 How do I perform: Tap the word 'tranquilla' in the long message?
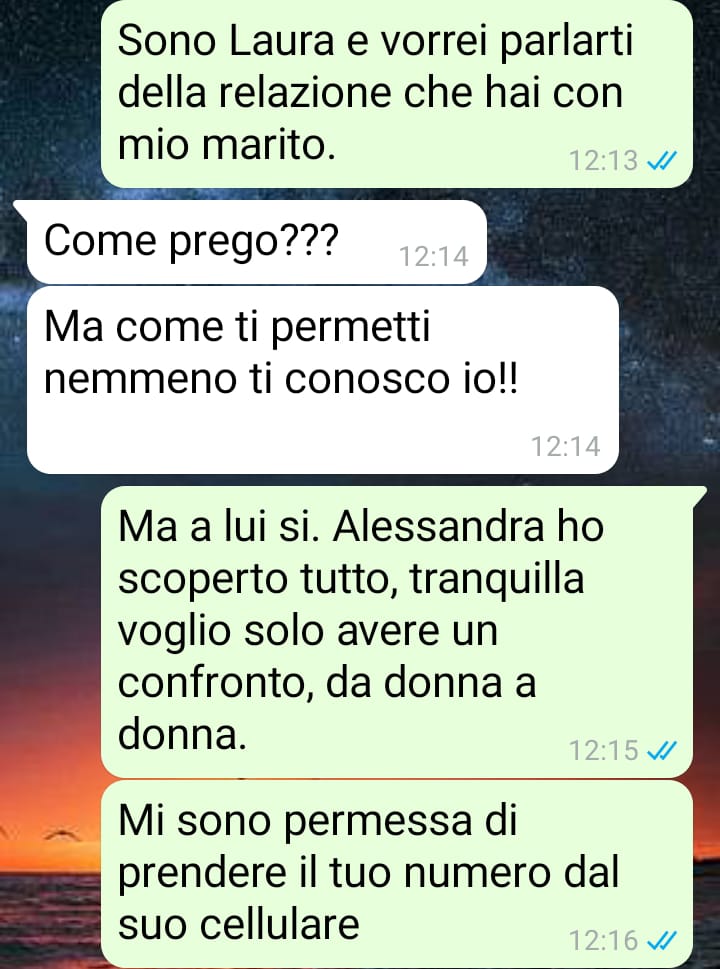click(x=497, y=581)
